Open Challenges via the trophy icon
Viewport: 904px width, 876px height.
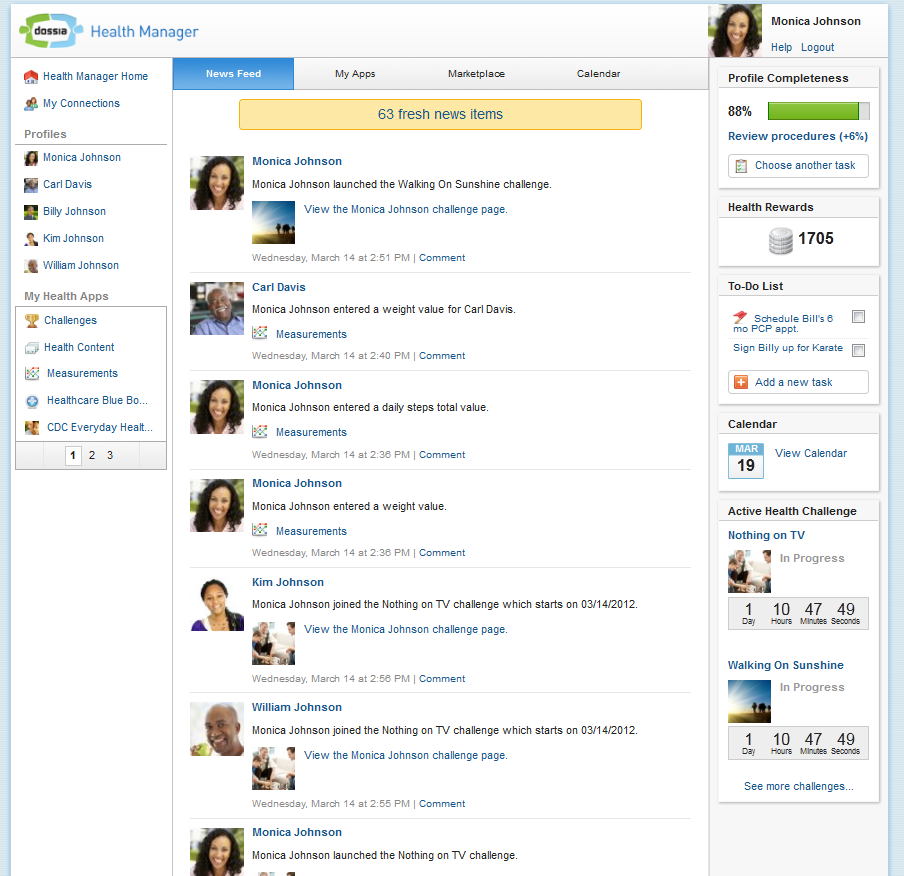coord(32,321)
